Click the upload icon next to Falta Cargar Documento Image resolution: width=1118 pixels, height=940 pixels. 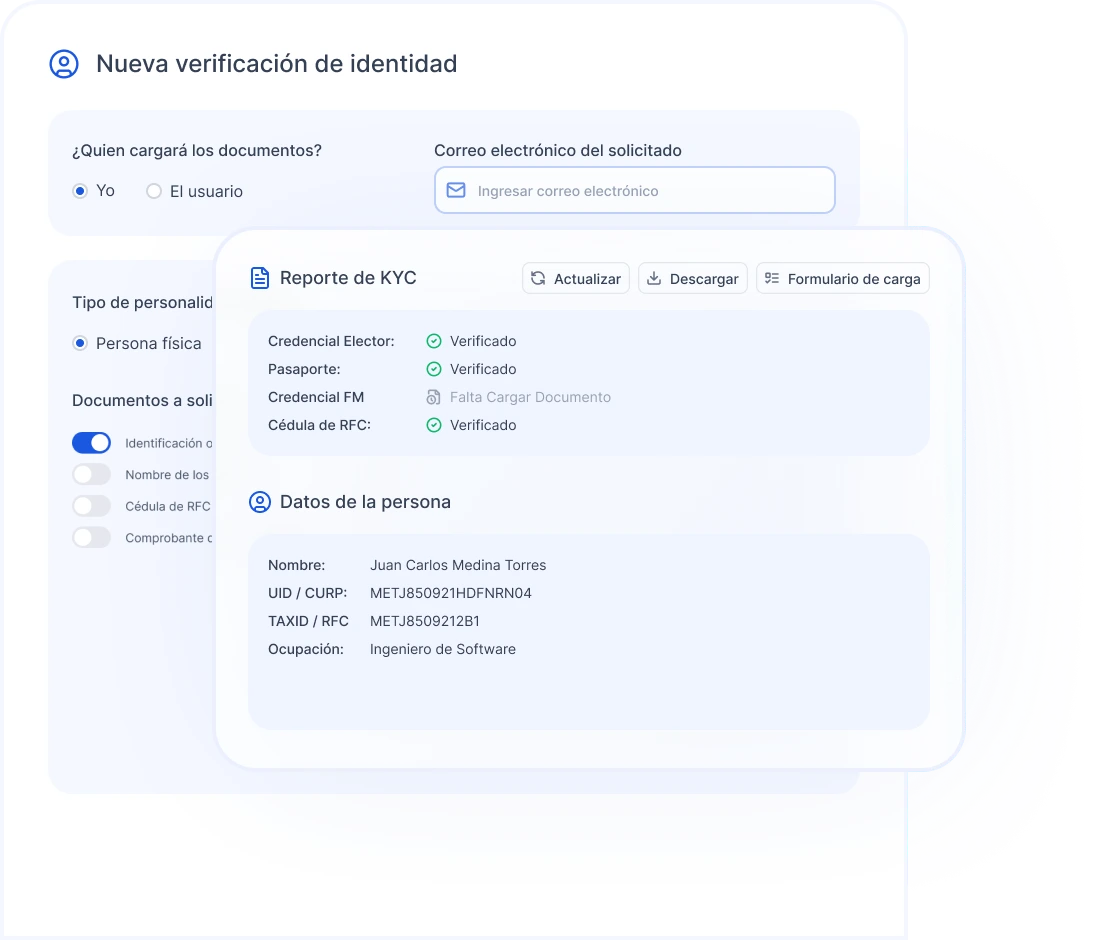pos(433,397)
